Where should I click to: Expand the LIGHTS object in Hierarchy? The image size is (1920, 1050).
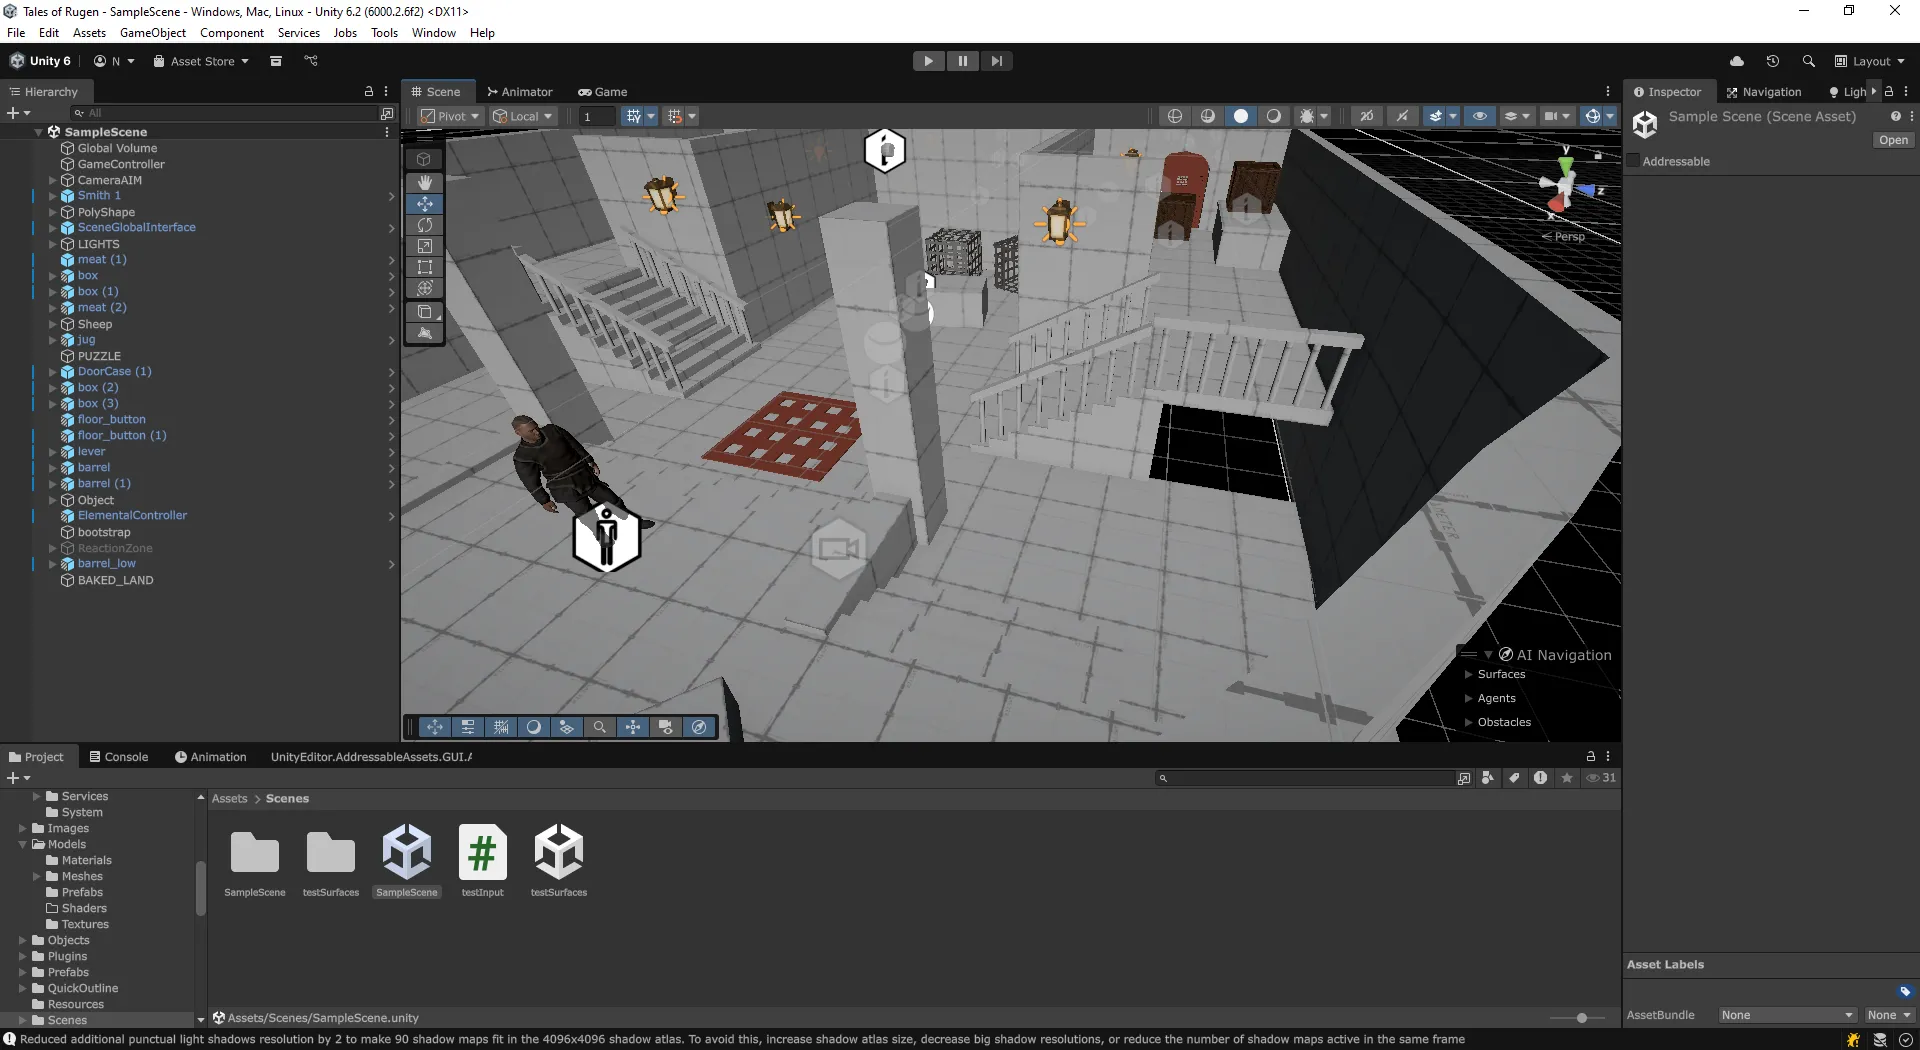[52, 244]
